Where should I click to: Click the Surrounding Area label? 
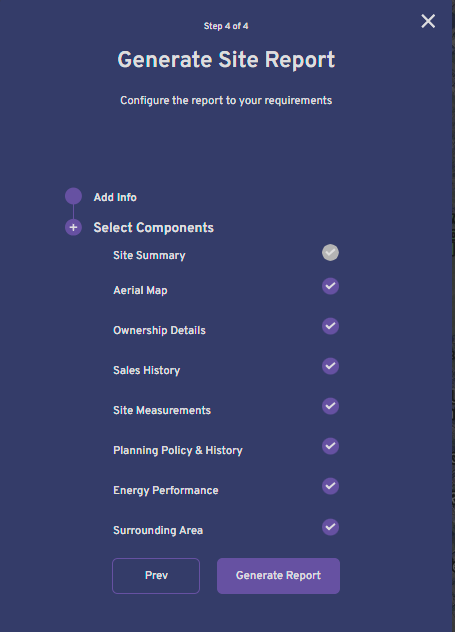coord(158,530)
